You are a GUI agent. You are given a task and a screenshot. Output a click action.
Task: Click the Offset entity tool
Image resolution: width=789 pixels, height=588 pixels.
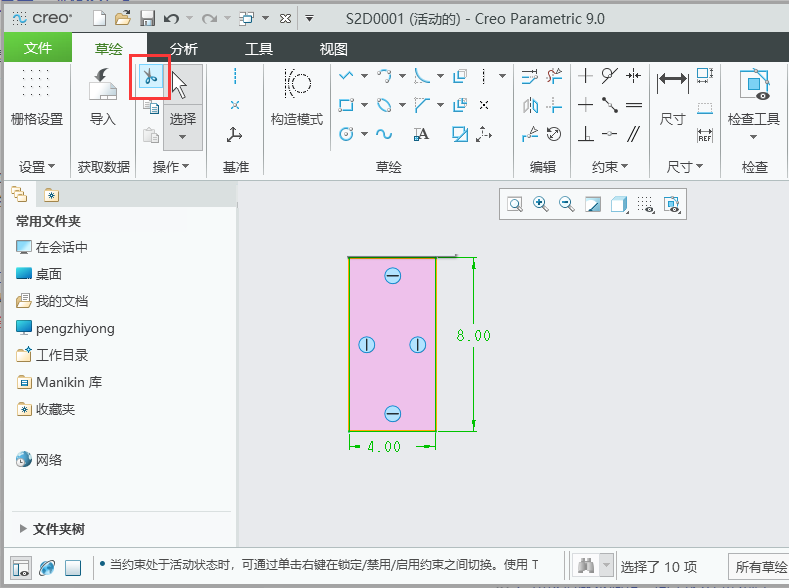click(x=460, y=76)
